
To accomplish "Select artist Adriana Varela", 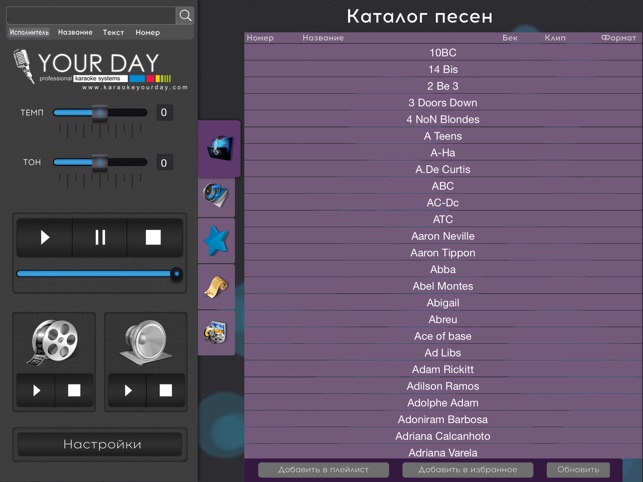I will coord(443,452).
